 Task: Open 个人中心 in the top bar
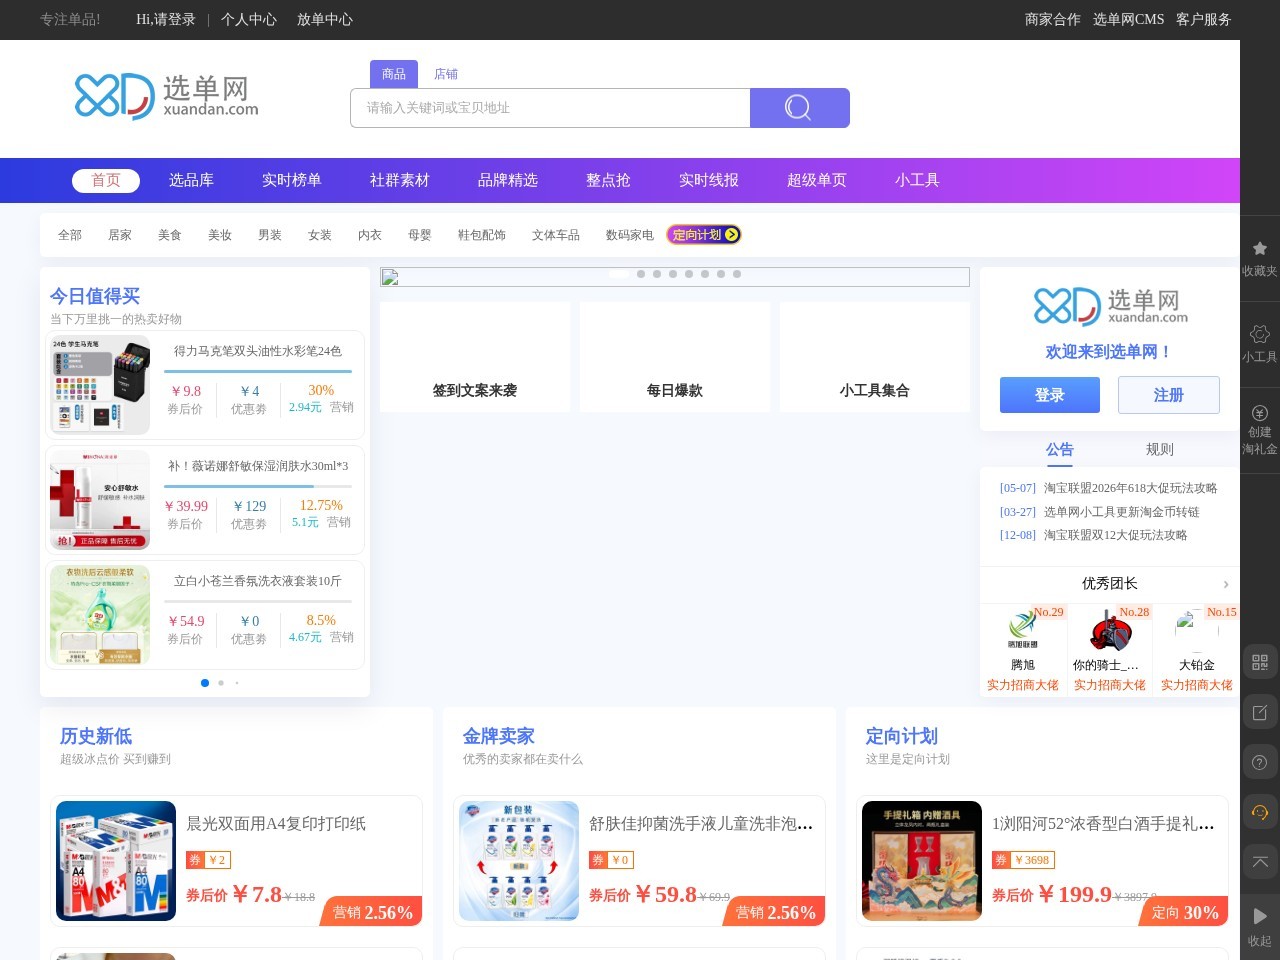[x=249, y=19]
